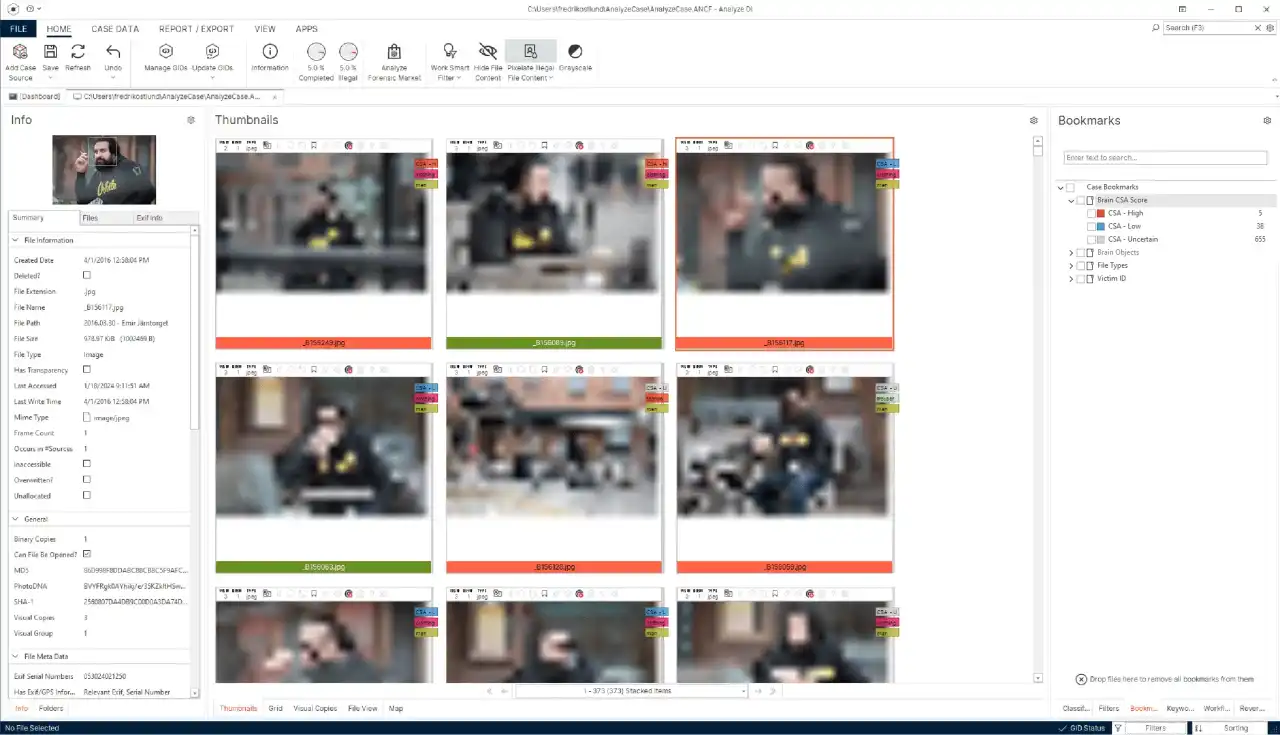The height and width of the screenshot is (735, 1280).
Task: Open the Information icon
Action: coord(270,51)
